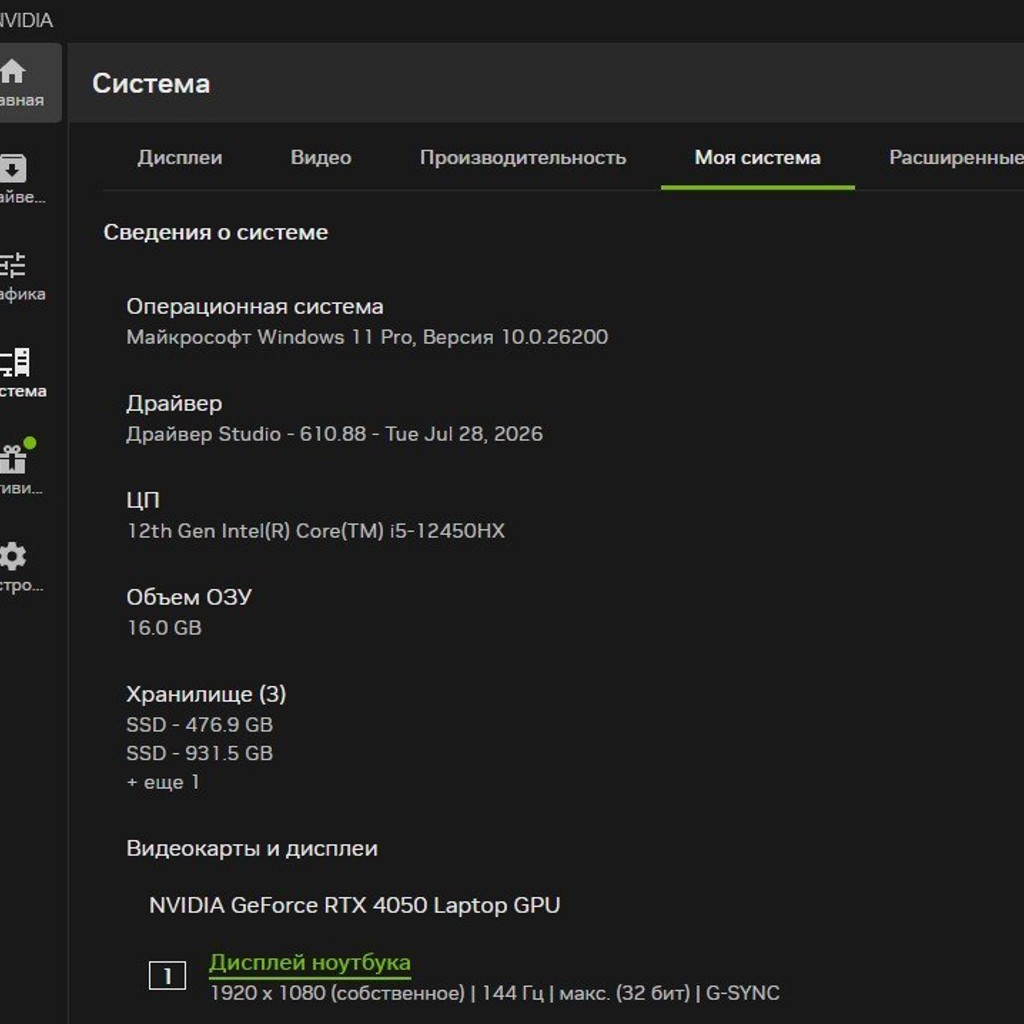Screen dimensions: 1024x1024
Task: Click the 1920 x 1080 display details
Action: point(495,993)
